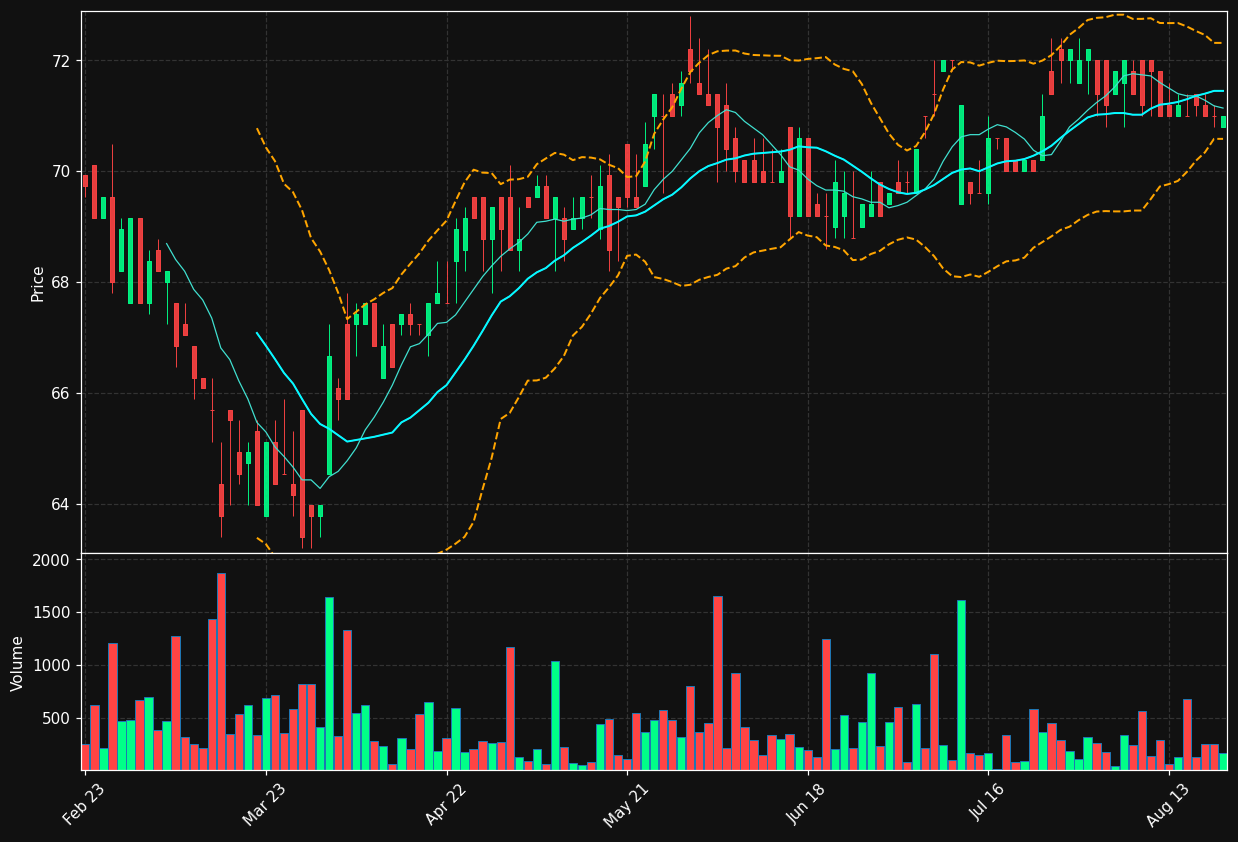The image size is (1238, 842).
Task: Click the tallest red volume bar
Action: point(221,672)
